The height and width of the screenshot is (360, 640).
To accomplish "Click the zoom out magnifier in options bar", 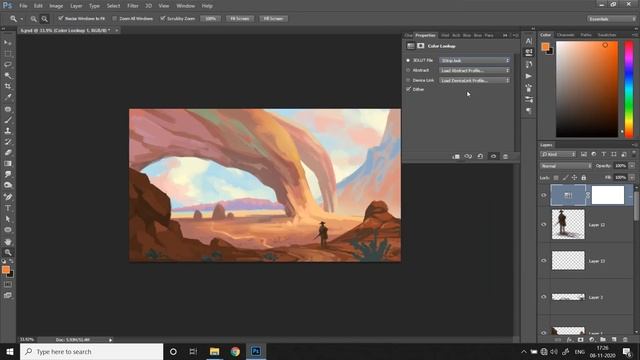I will coord(44,19).
